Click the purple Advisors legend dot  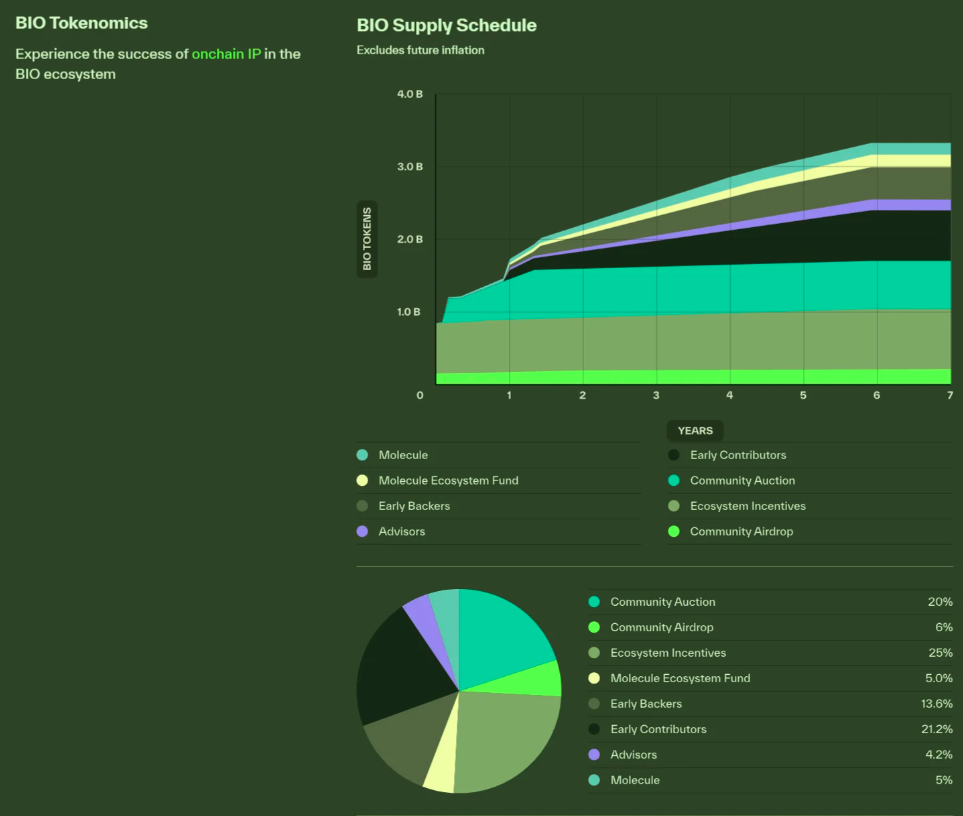point(364,531)
